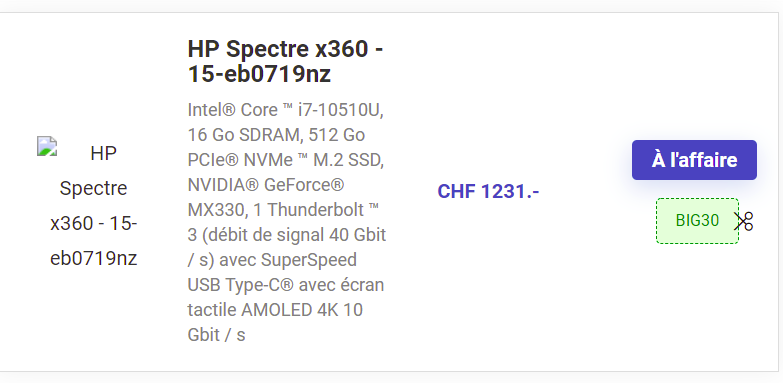Click the HP Spectre product thumbnail alt text
This screenshot has height=383, width=783.
click(93, 205)
